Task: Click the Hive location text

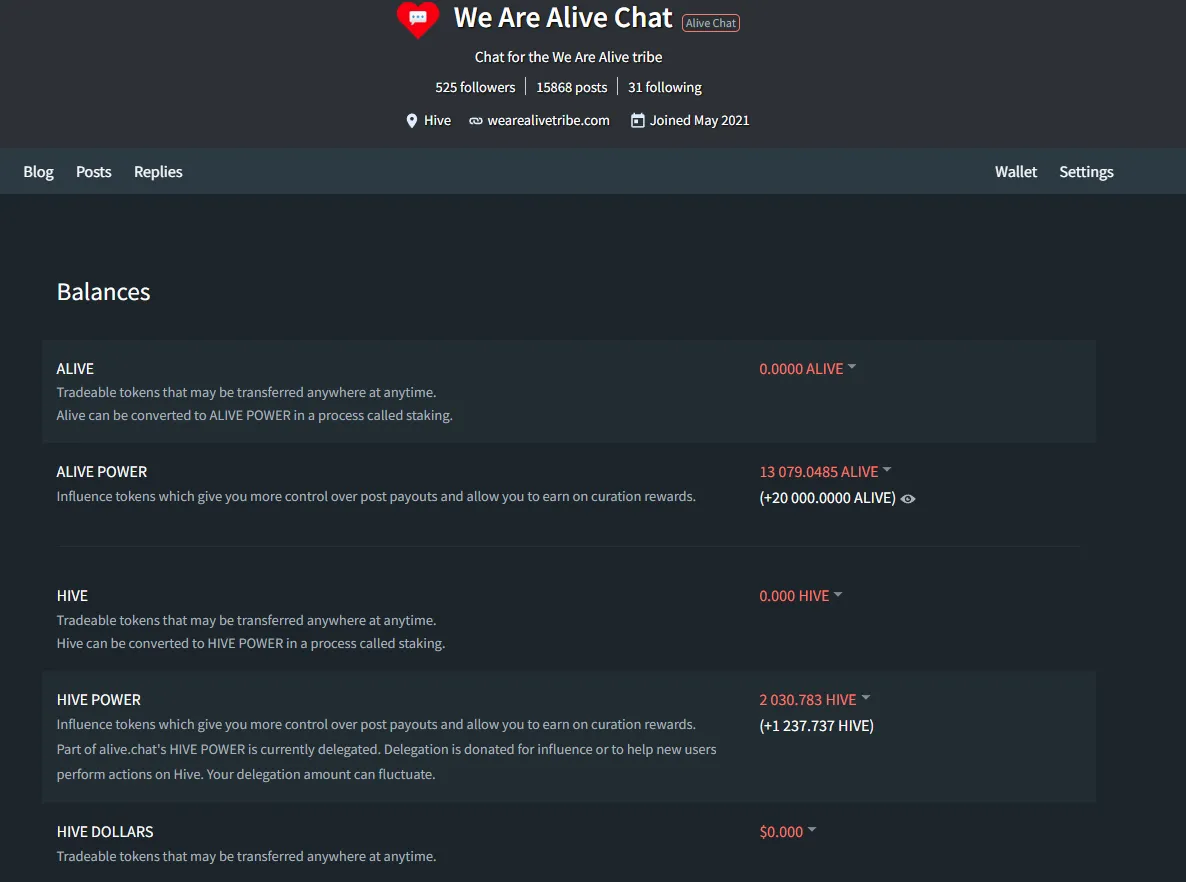Action: coord(437,120)
